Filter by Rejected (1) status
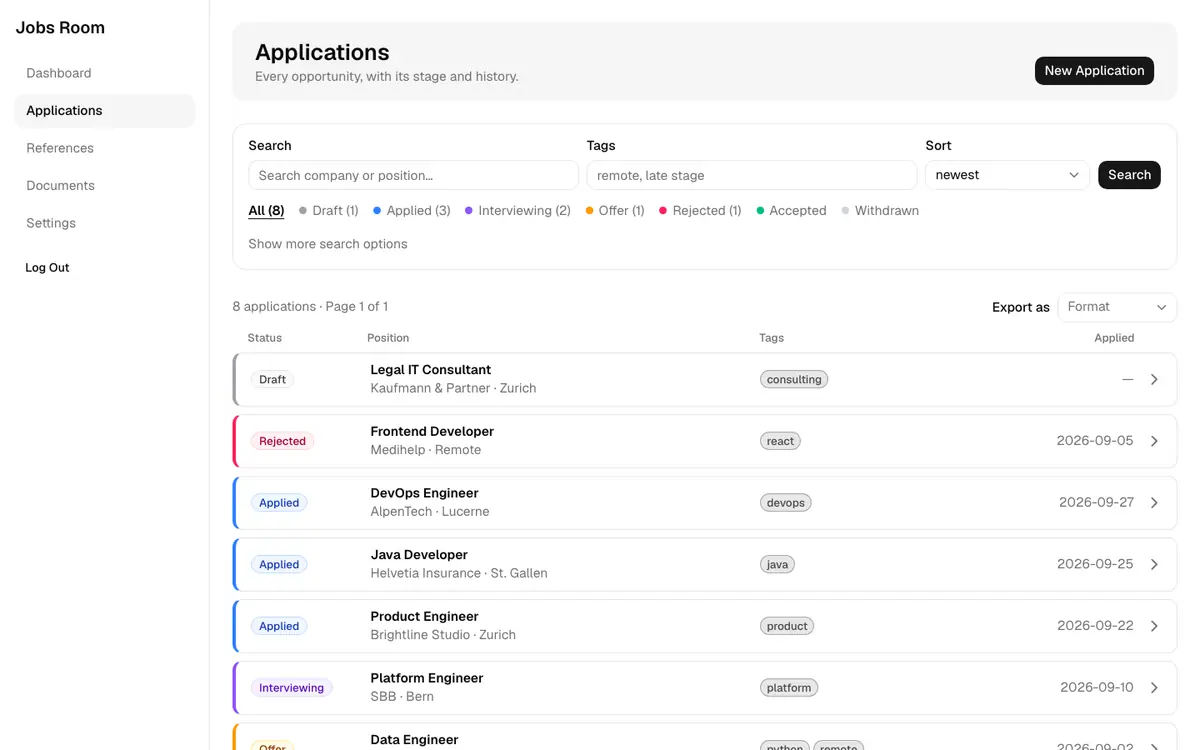This screenshot has width=1200, height=750. (700, 211)
